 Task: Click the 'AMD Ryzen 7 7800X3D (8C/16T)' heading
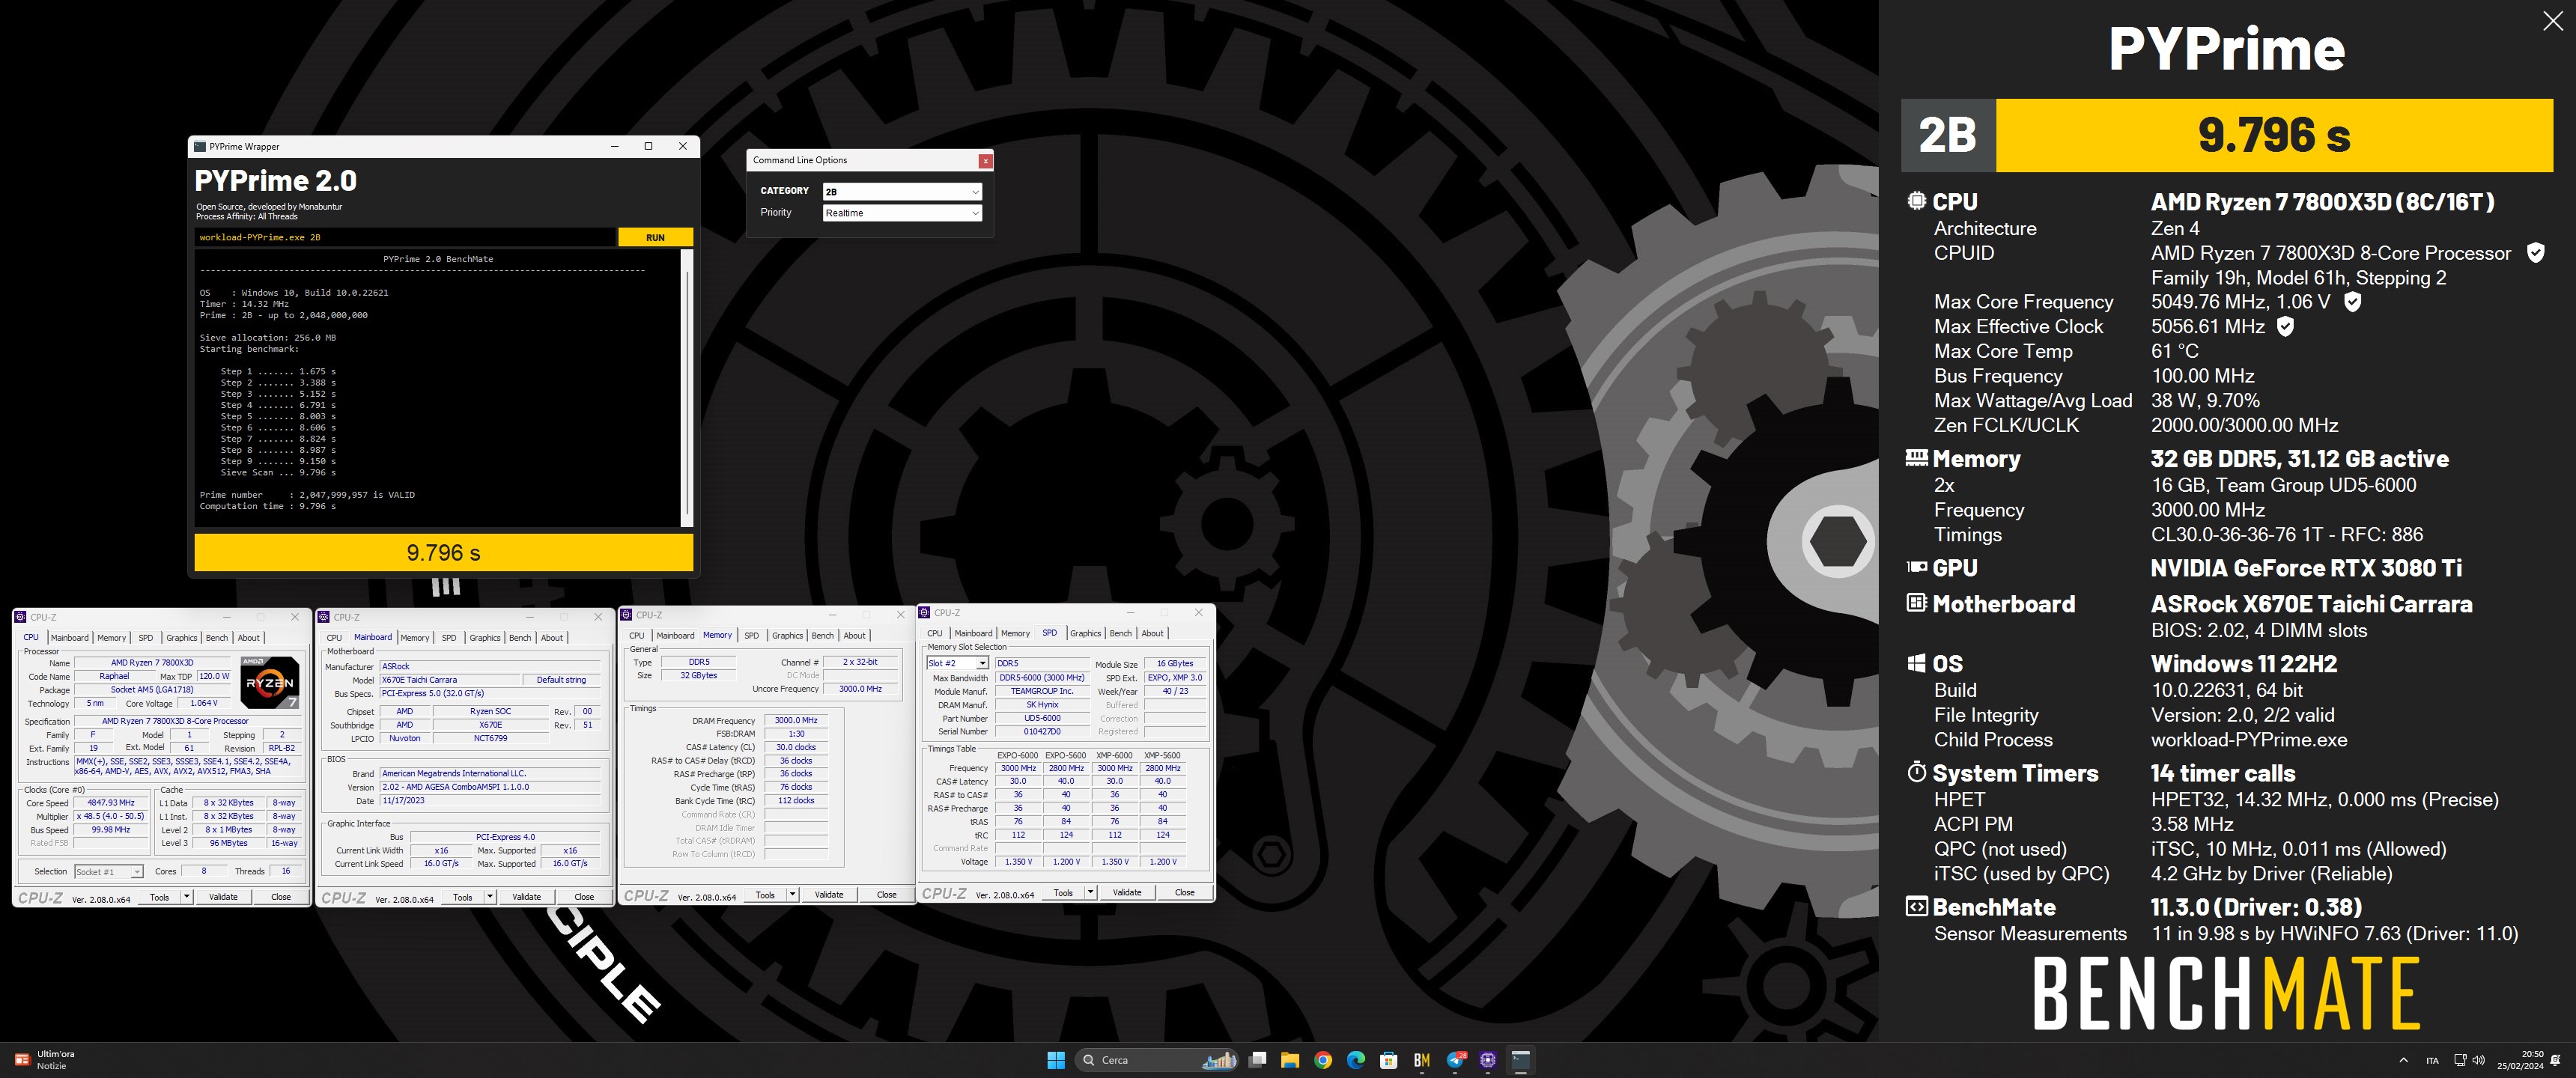coord(2322,202)
